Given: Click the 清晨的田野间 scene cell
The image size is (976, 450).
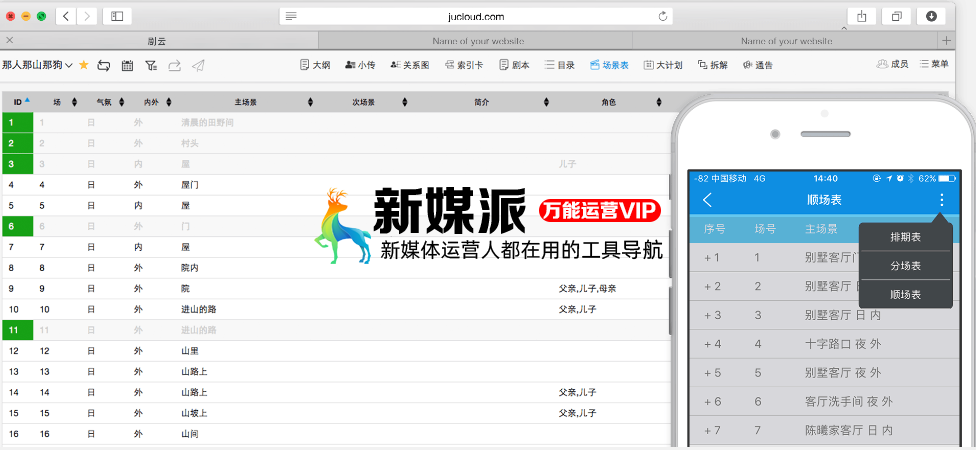Looking at the screenshot, I should 207,123.
